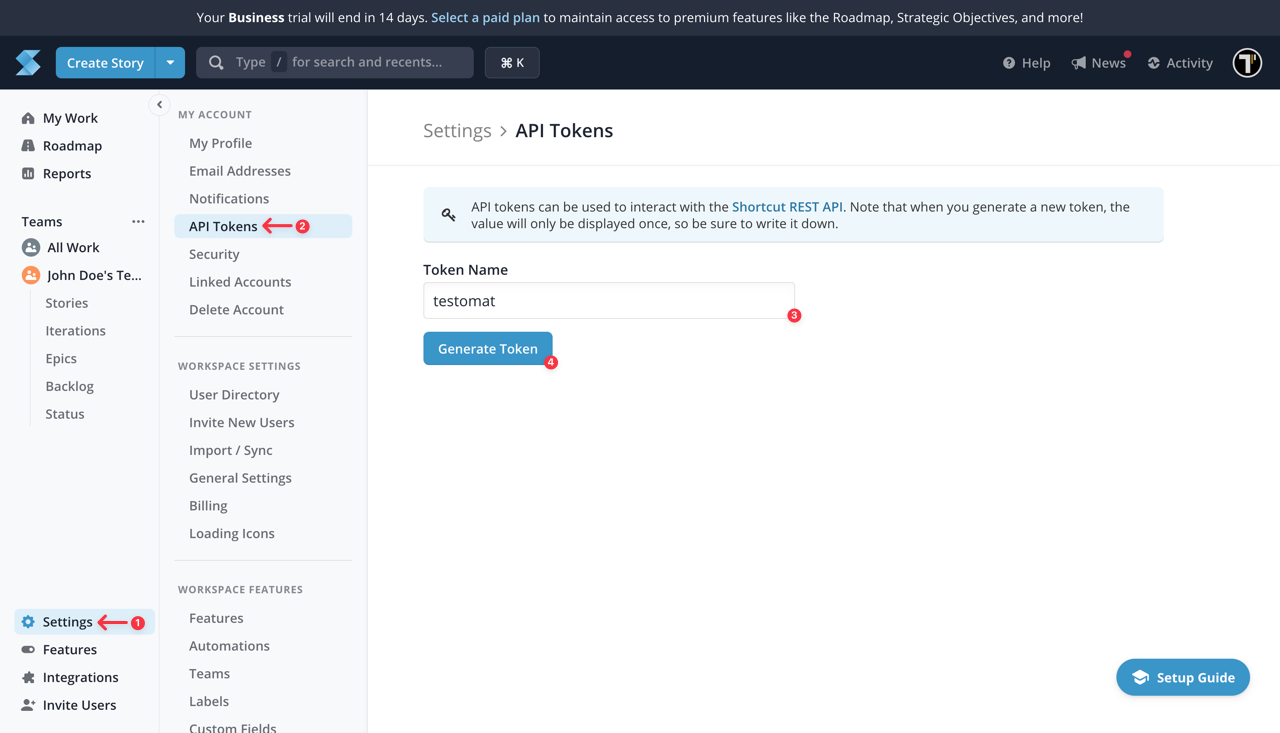Screen dimensions: 1280x733
Task: Click the search magnifier icon
Action: coord(216,62)
